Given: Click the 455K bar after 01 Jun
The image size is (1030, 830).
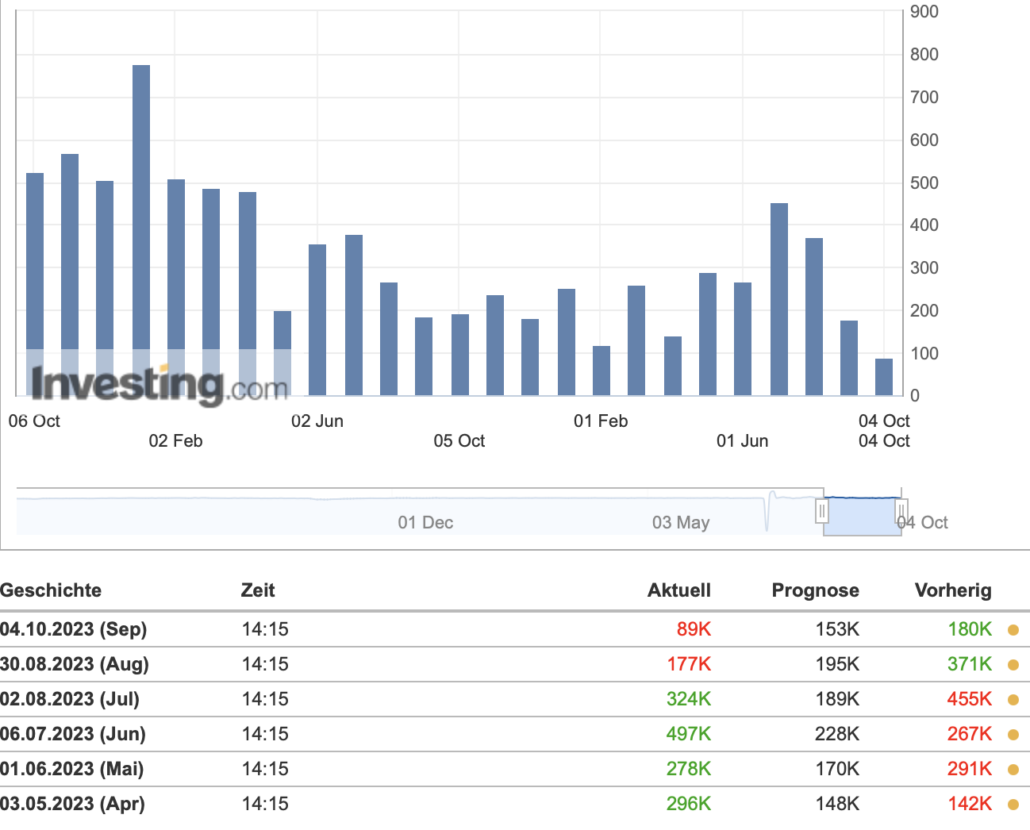Looking at the screenshot, I should [x=779, y=299].
